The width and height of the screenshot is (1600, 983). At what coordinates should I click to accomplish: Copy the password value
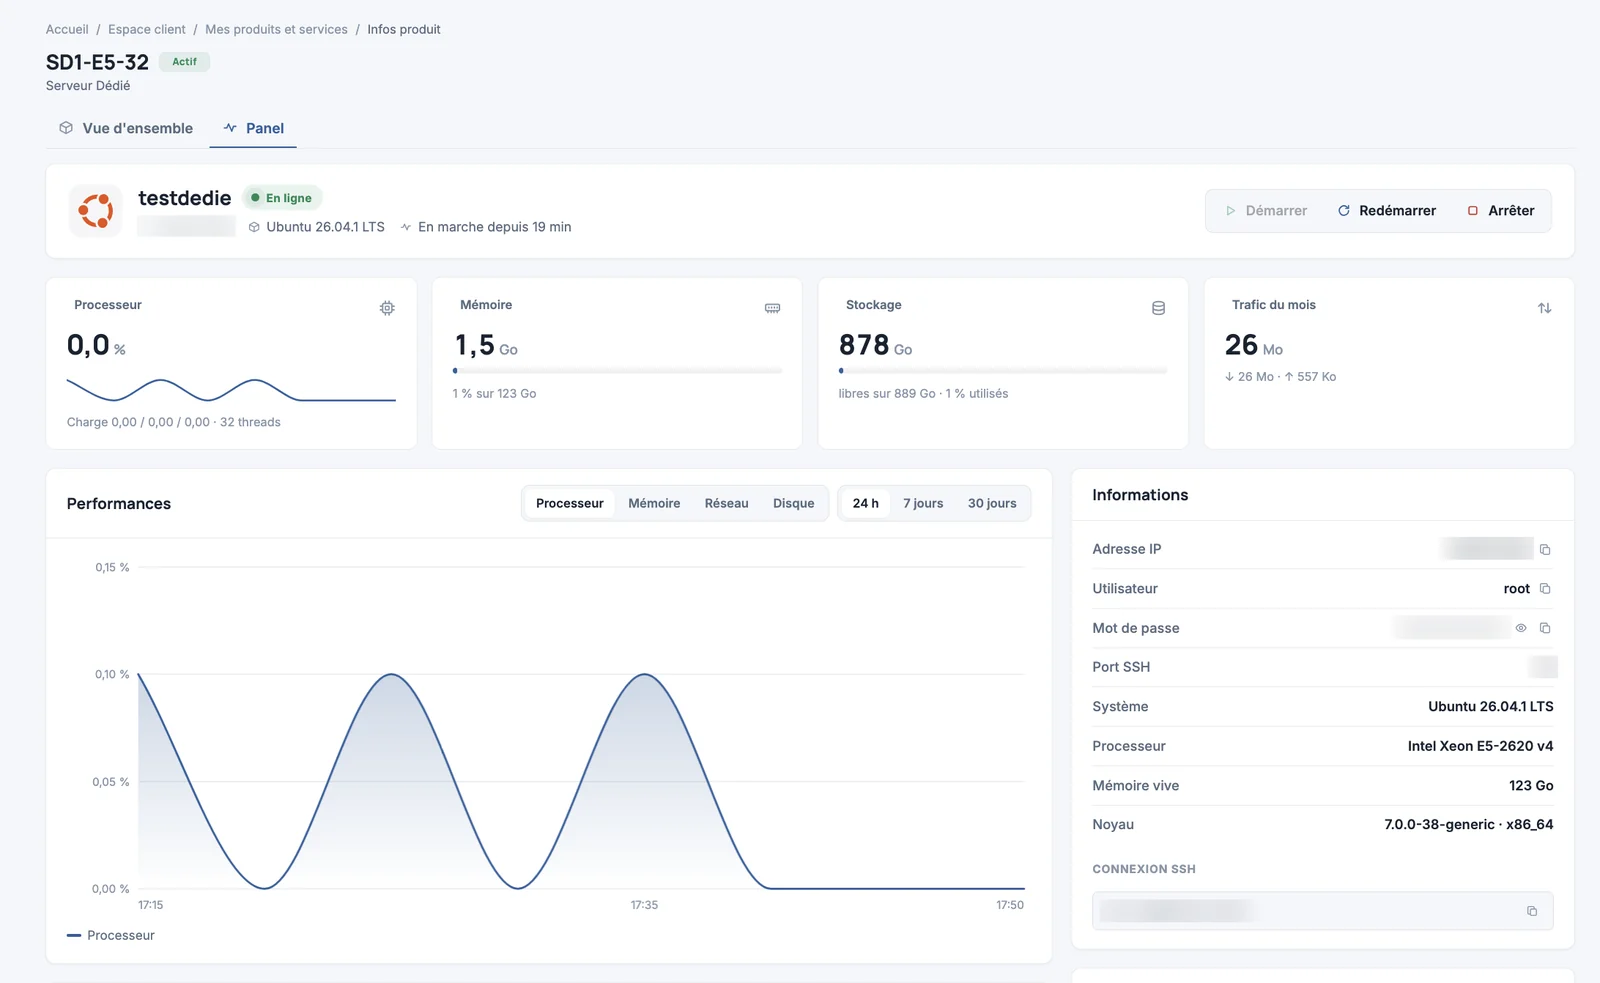pyautogui.click(x=1545, y=628)
